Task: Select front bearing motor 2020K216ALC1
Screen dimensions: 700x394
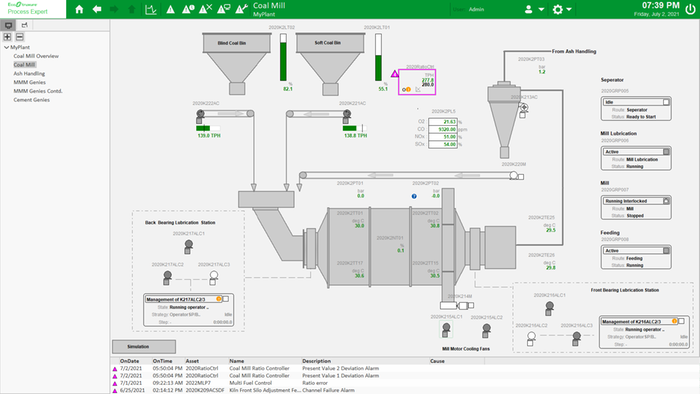Action: point(550,308)
